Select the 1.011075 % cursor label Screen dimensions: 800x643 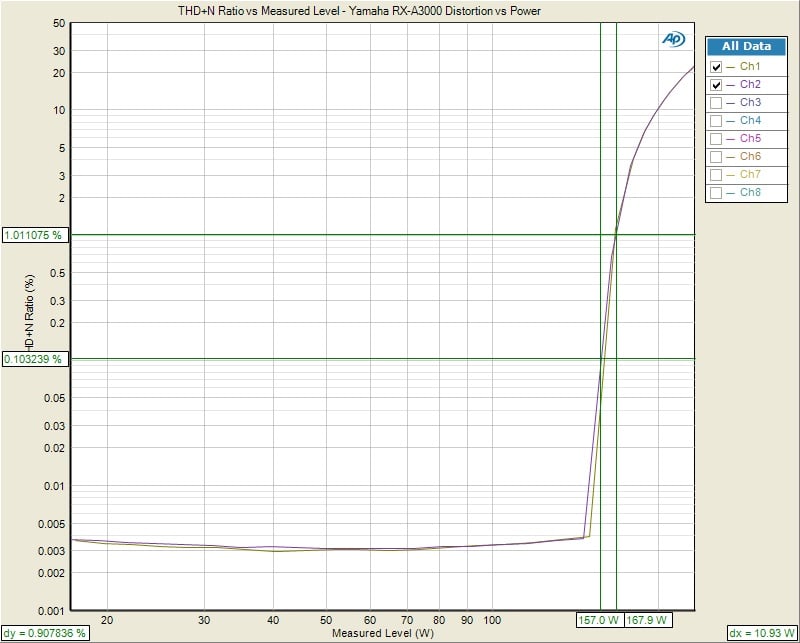34,235
